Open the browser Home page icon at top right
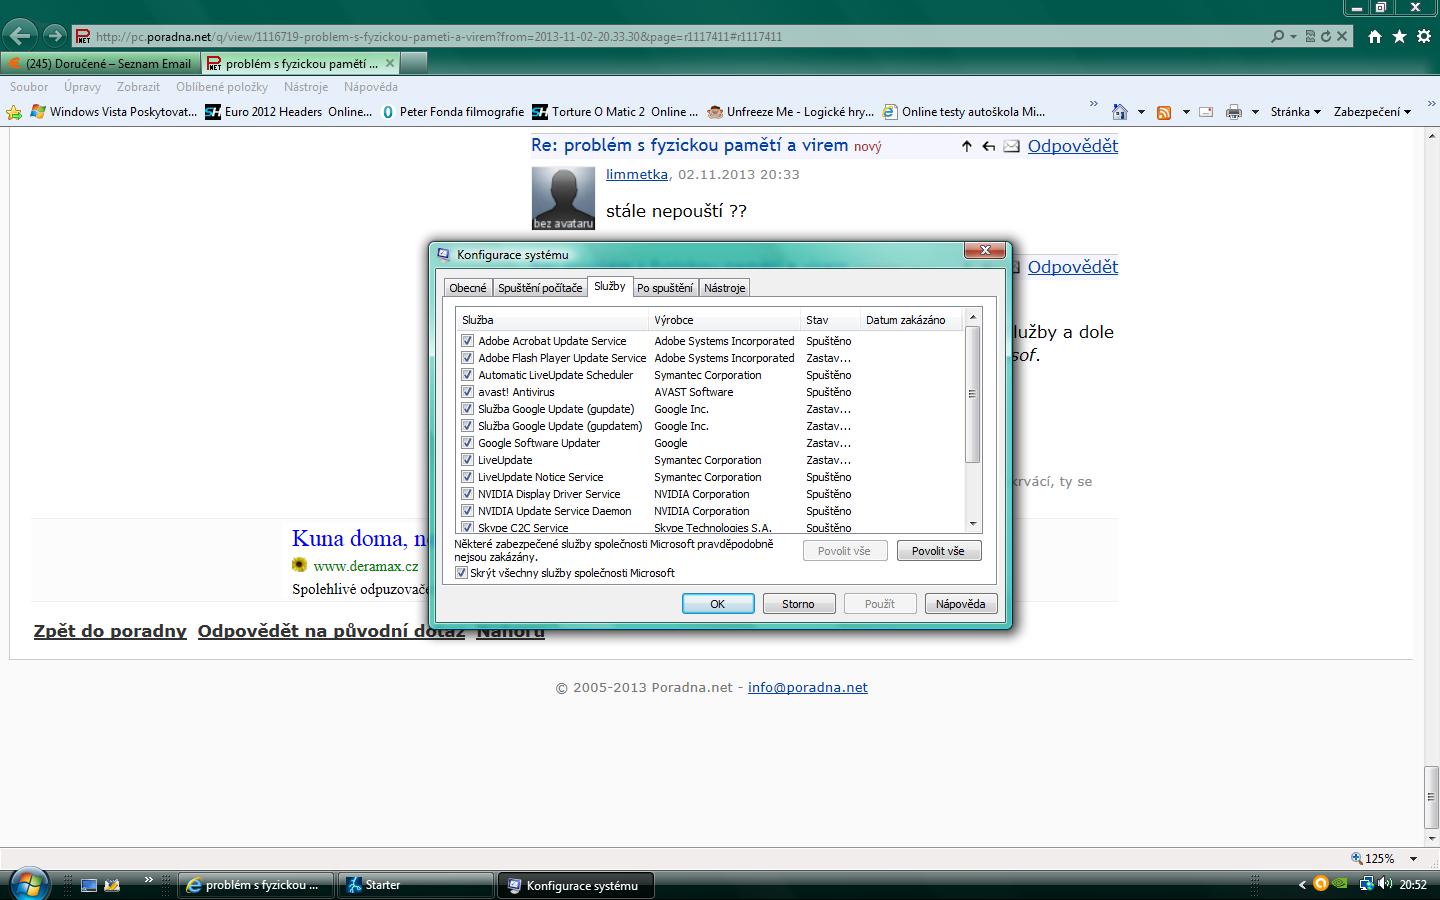 click(1375, 36)
